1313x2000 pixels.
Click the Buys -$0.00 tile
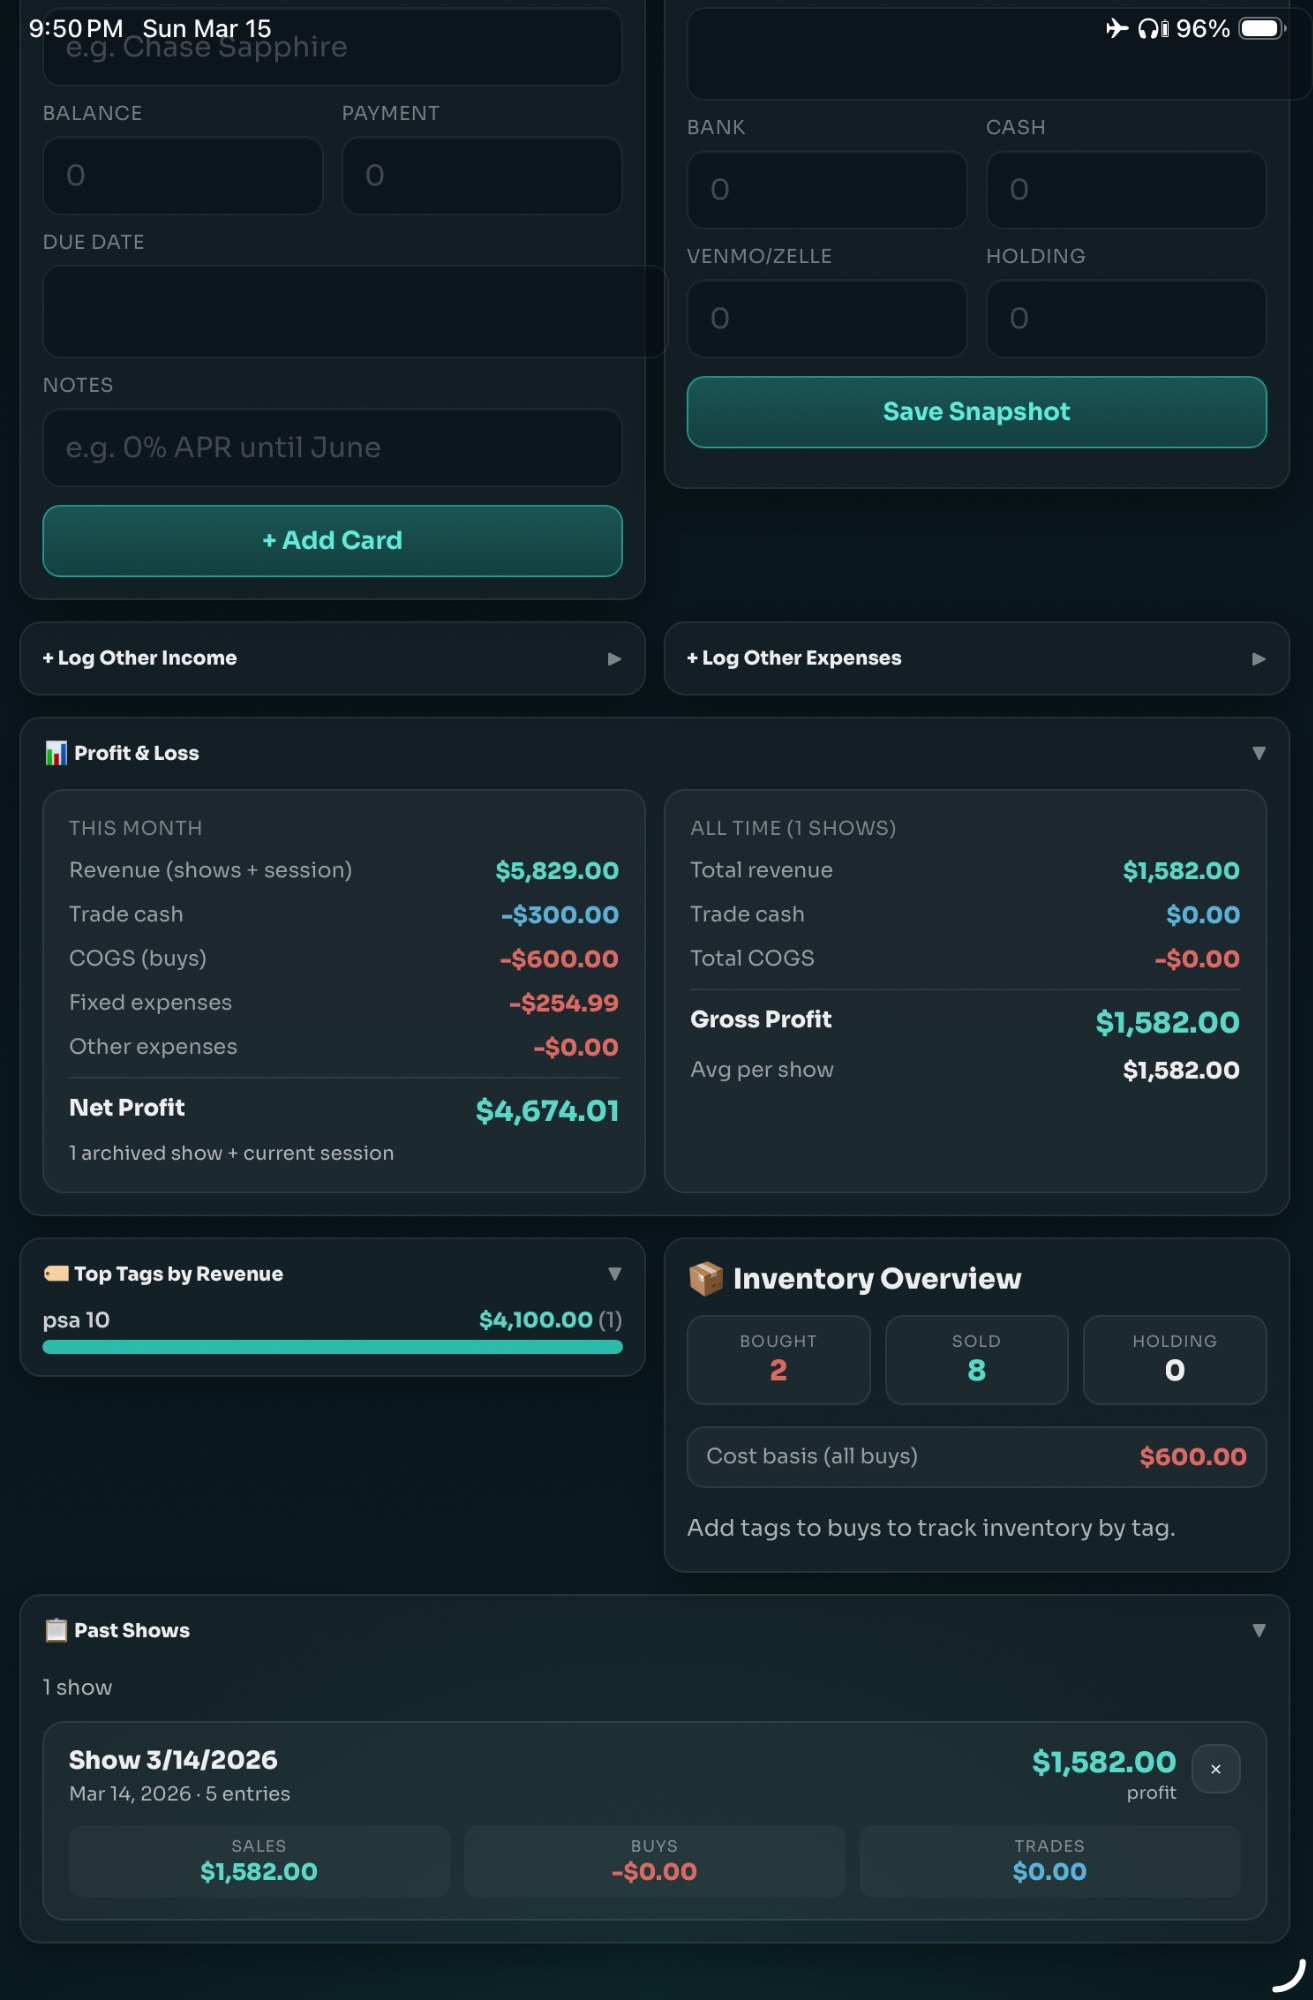[654, 1861]
